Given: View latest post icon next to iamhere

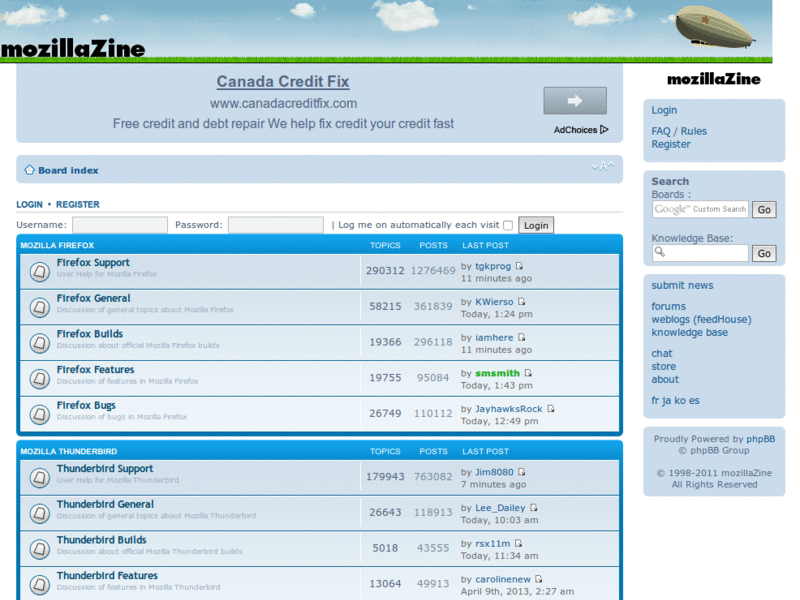Looking at the screenshot, I should (x=521, y=337).
